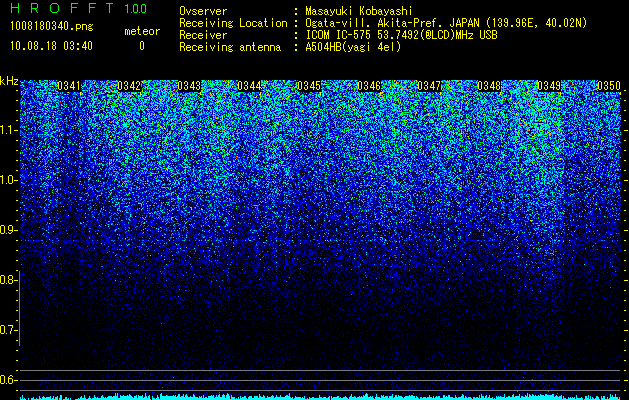Click the 0347 time marker
This screenshot has width=629, height=400.
coord(429,86)
